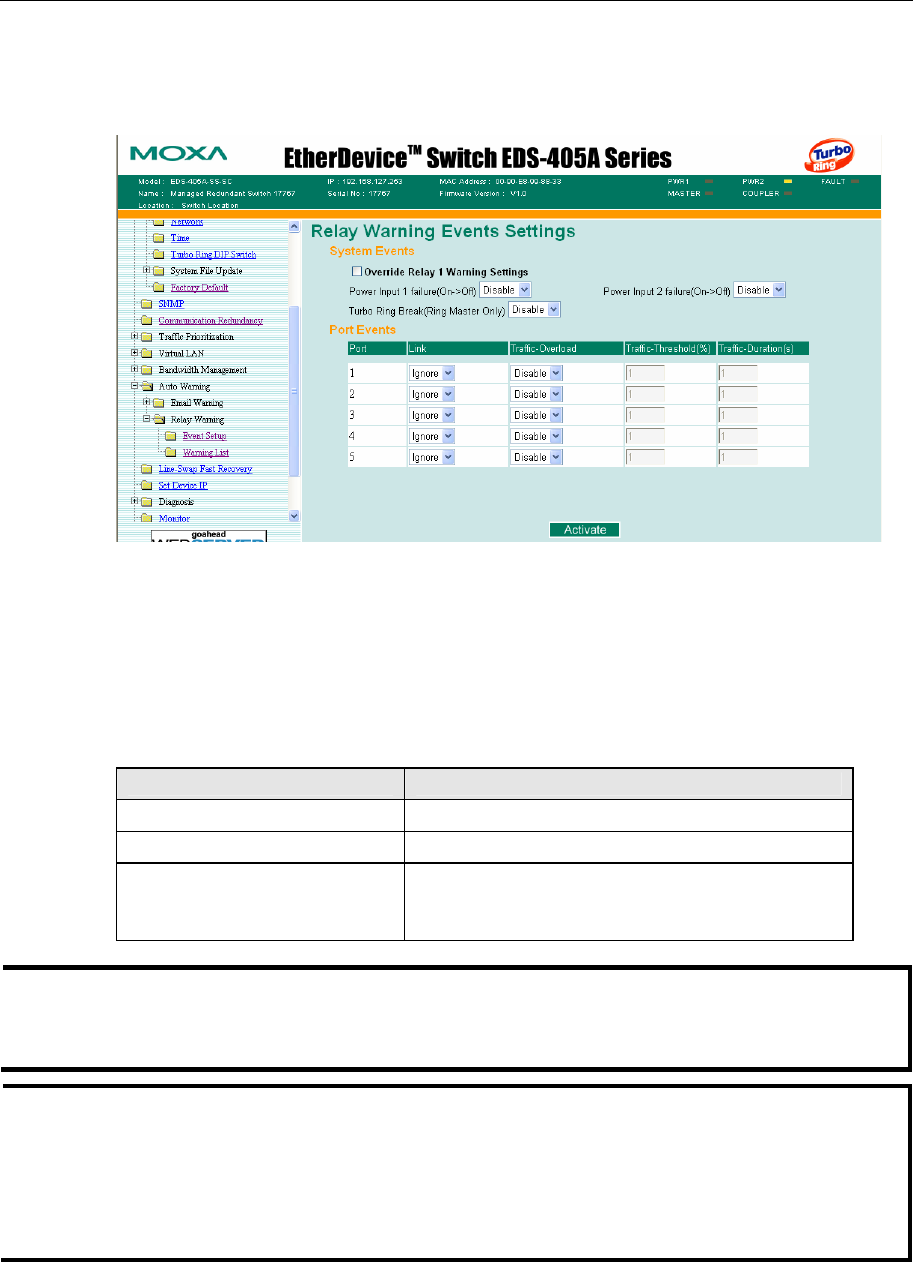Click the folder icon beside Diagnosis
This screenshot has width=913, height=1262.
point(148,501)
